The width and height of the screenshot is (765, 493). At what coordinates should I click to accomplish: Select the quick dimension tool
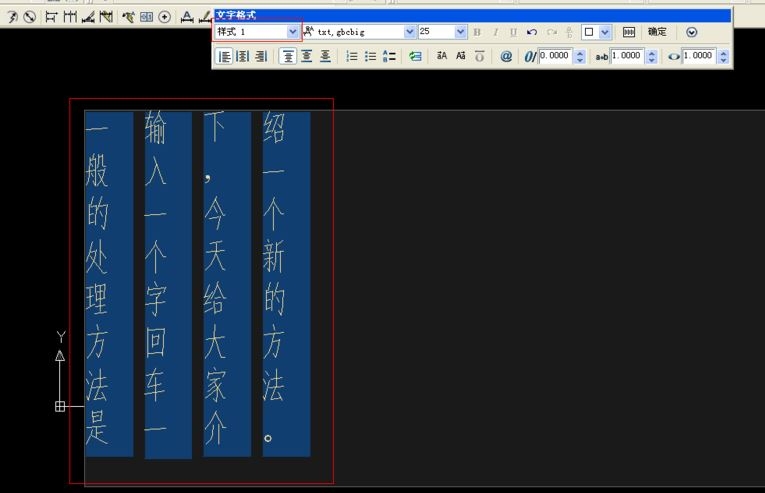[x=106, y=17]
